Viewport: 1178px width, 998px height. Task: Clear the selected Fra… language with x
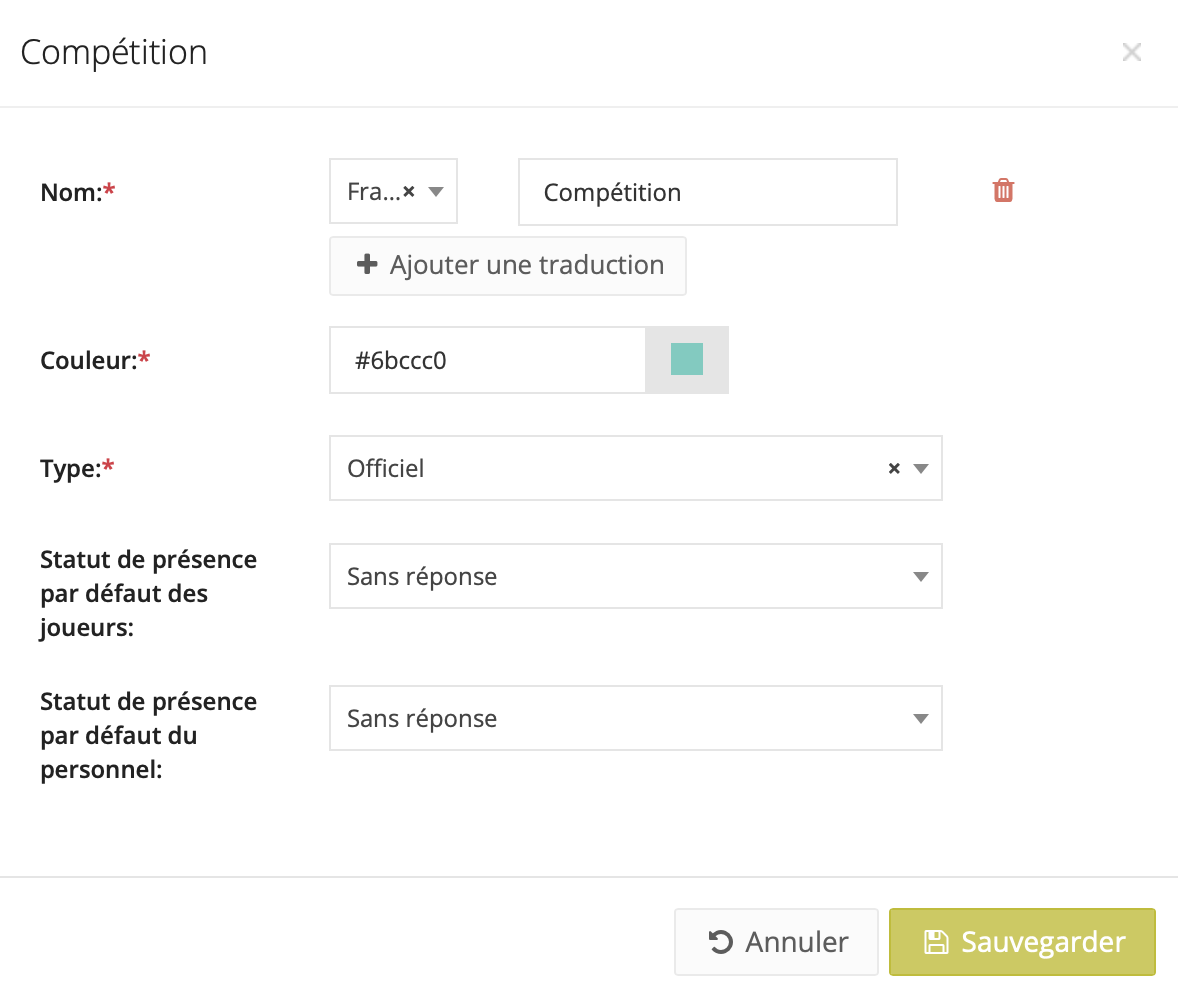coord(409,192)
